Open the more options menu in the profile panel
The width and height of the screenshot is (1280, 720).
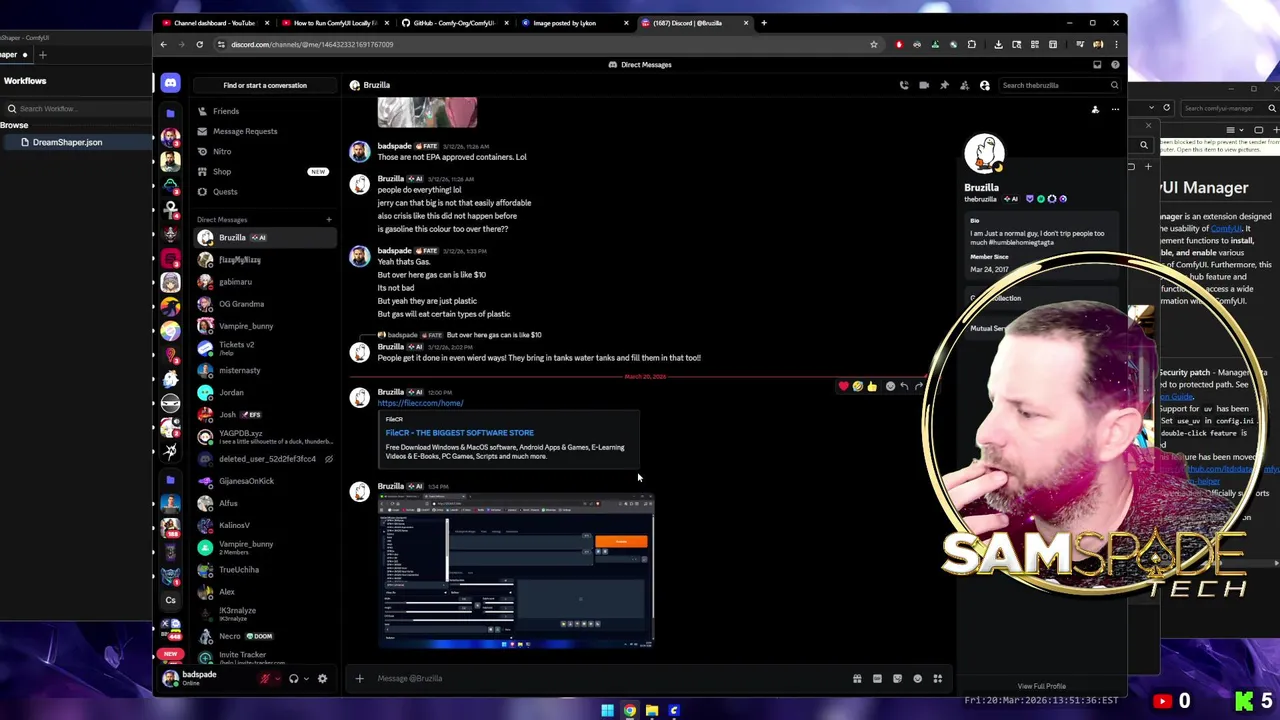[1115, 110]
